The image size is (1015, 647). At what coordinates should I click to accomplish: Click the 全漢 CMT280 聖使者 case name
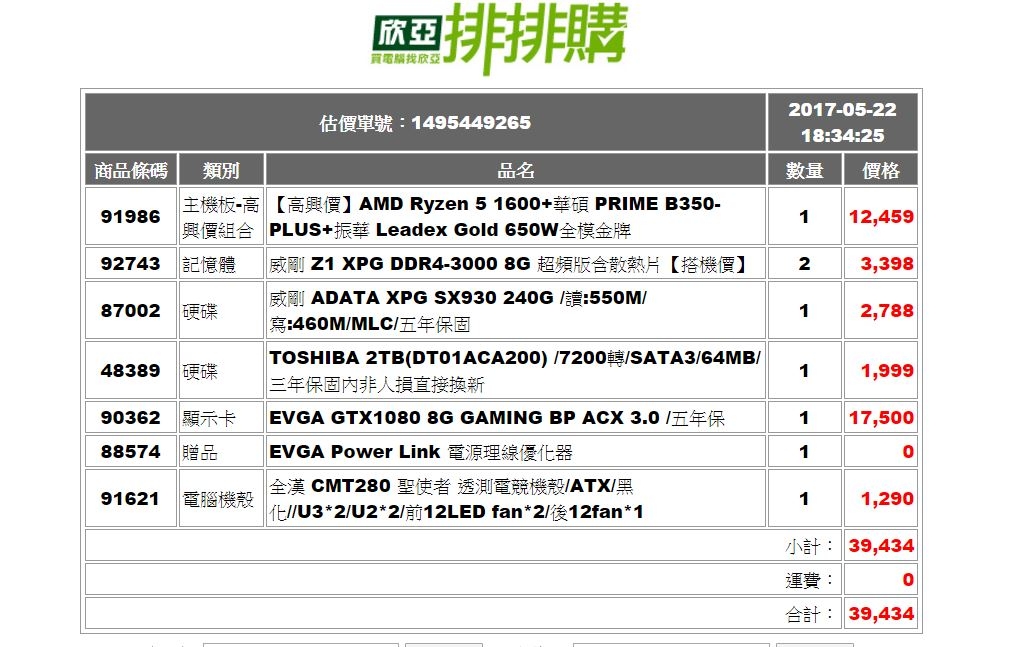pyautogui.click(x=456, y=499)
